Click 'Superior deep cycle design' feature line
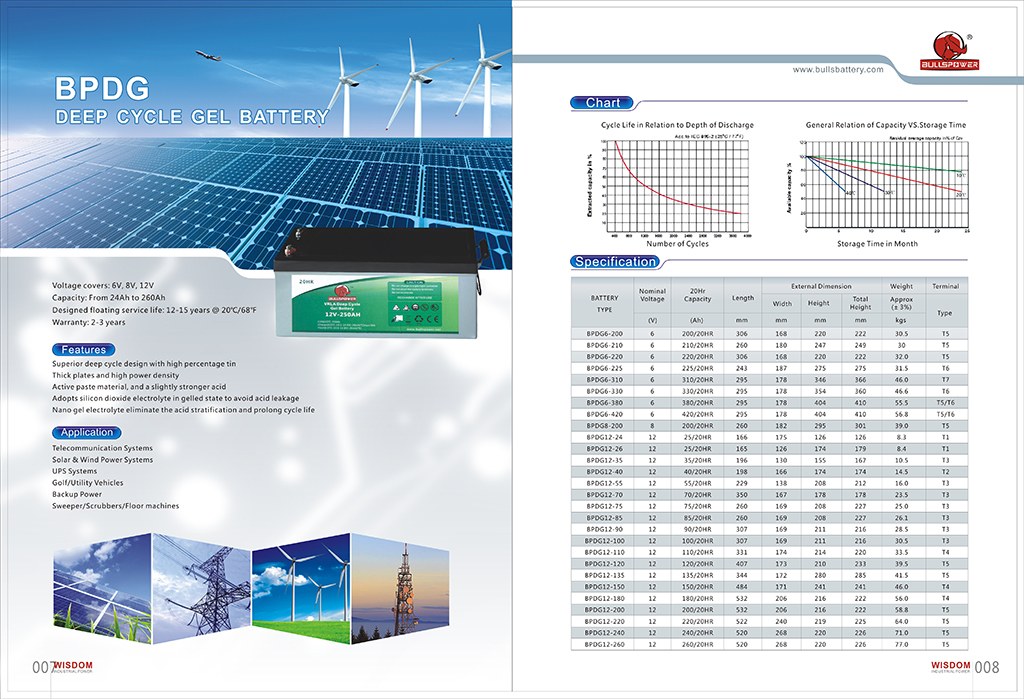The width and height of the screenshot is (1024, 699). pyautogui.click(x=144, y=364)
